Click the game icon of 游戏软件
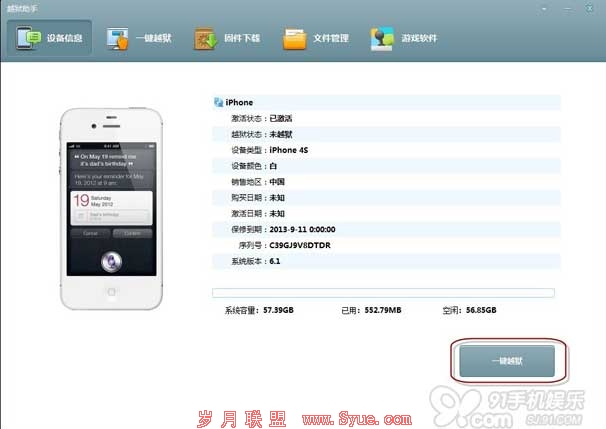 [382, 39]
